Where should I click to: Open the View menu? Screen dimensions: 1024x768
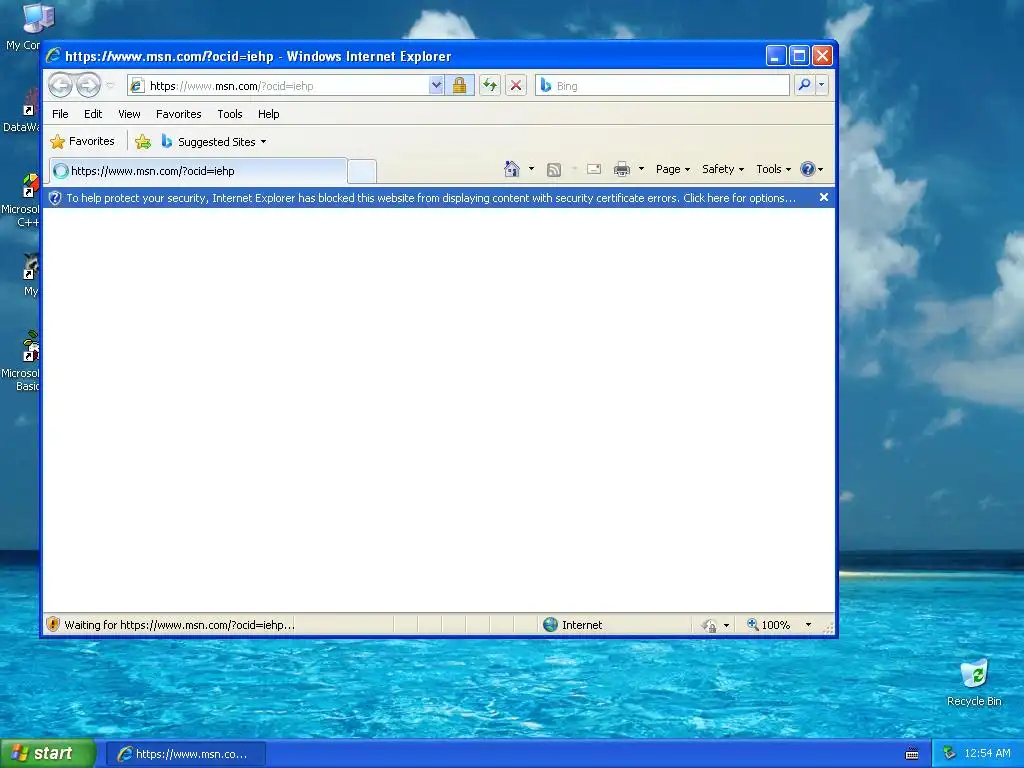(x=129, y=114)
